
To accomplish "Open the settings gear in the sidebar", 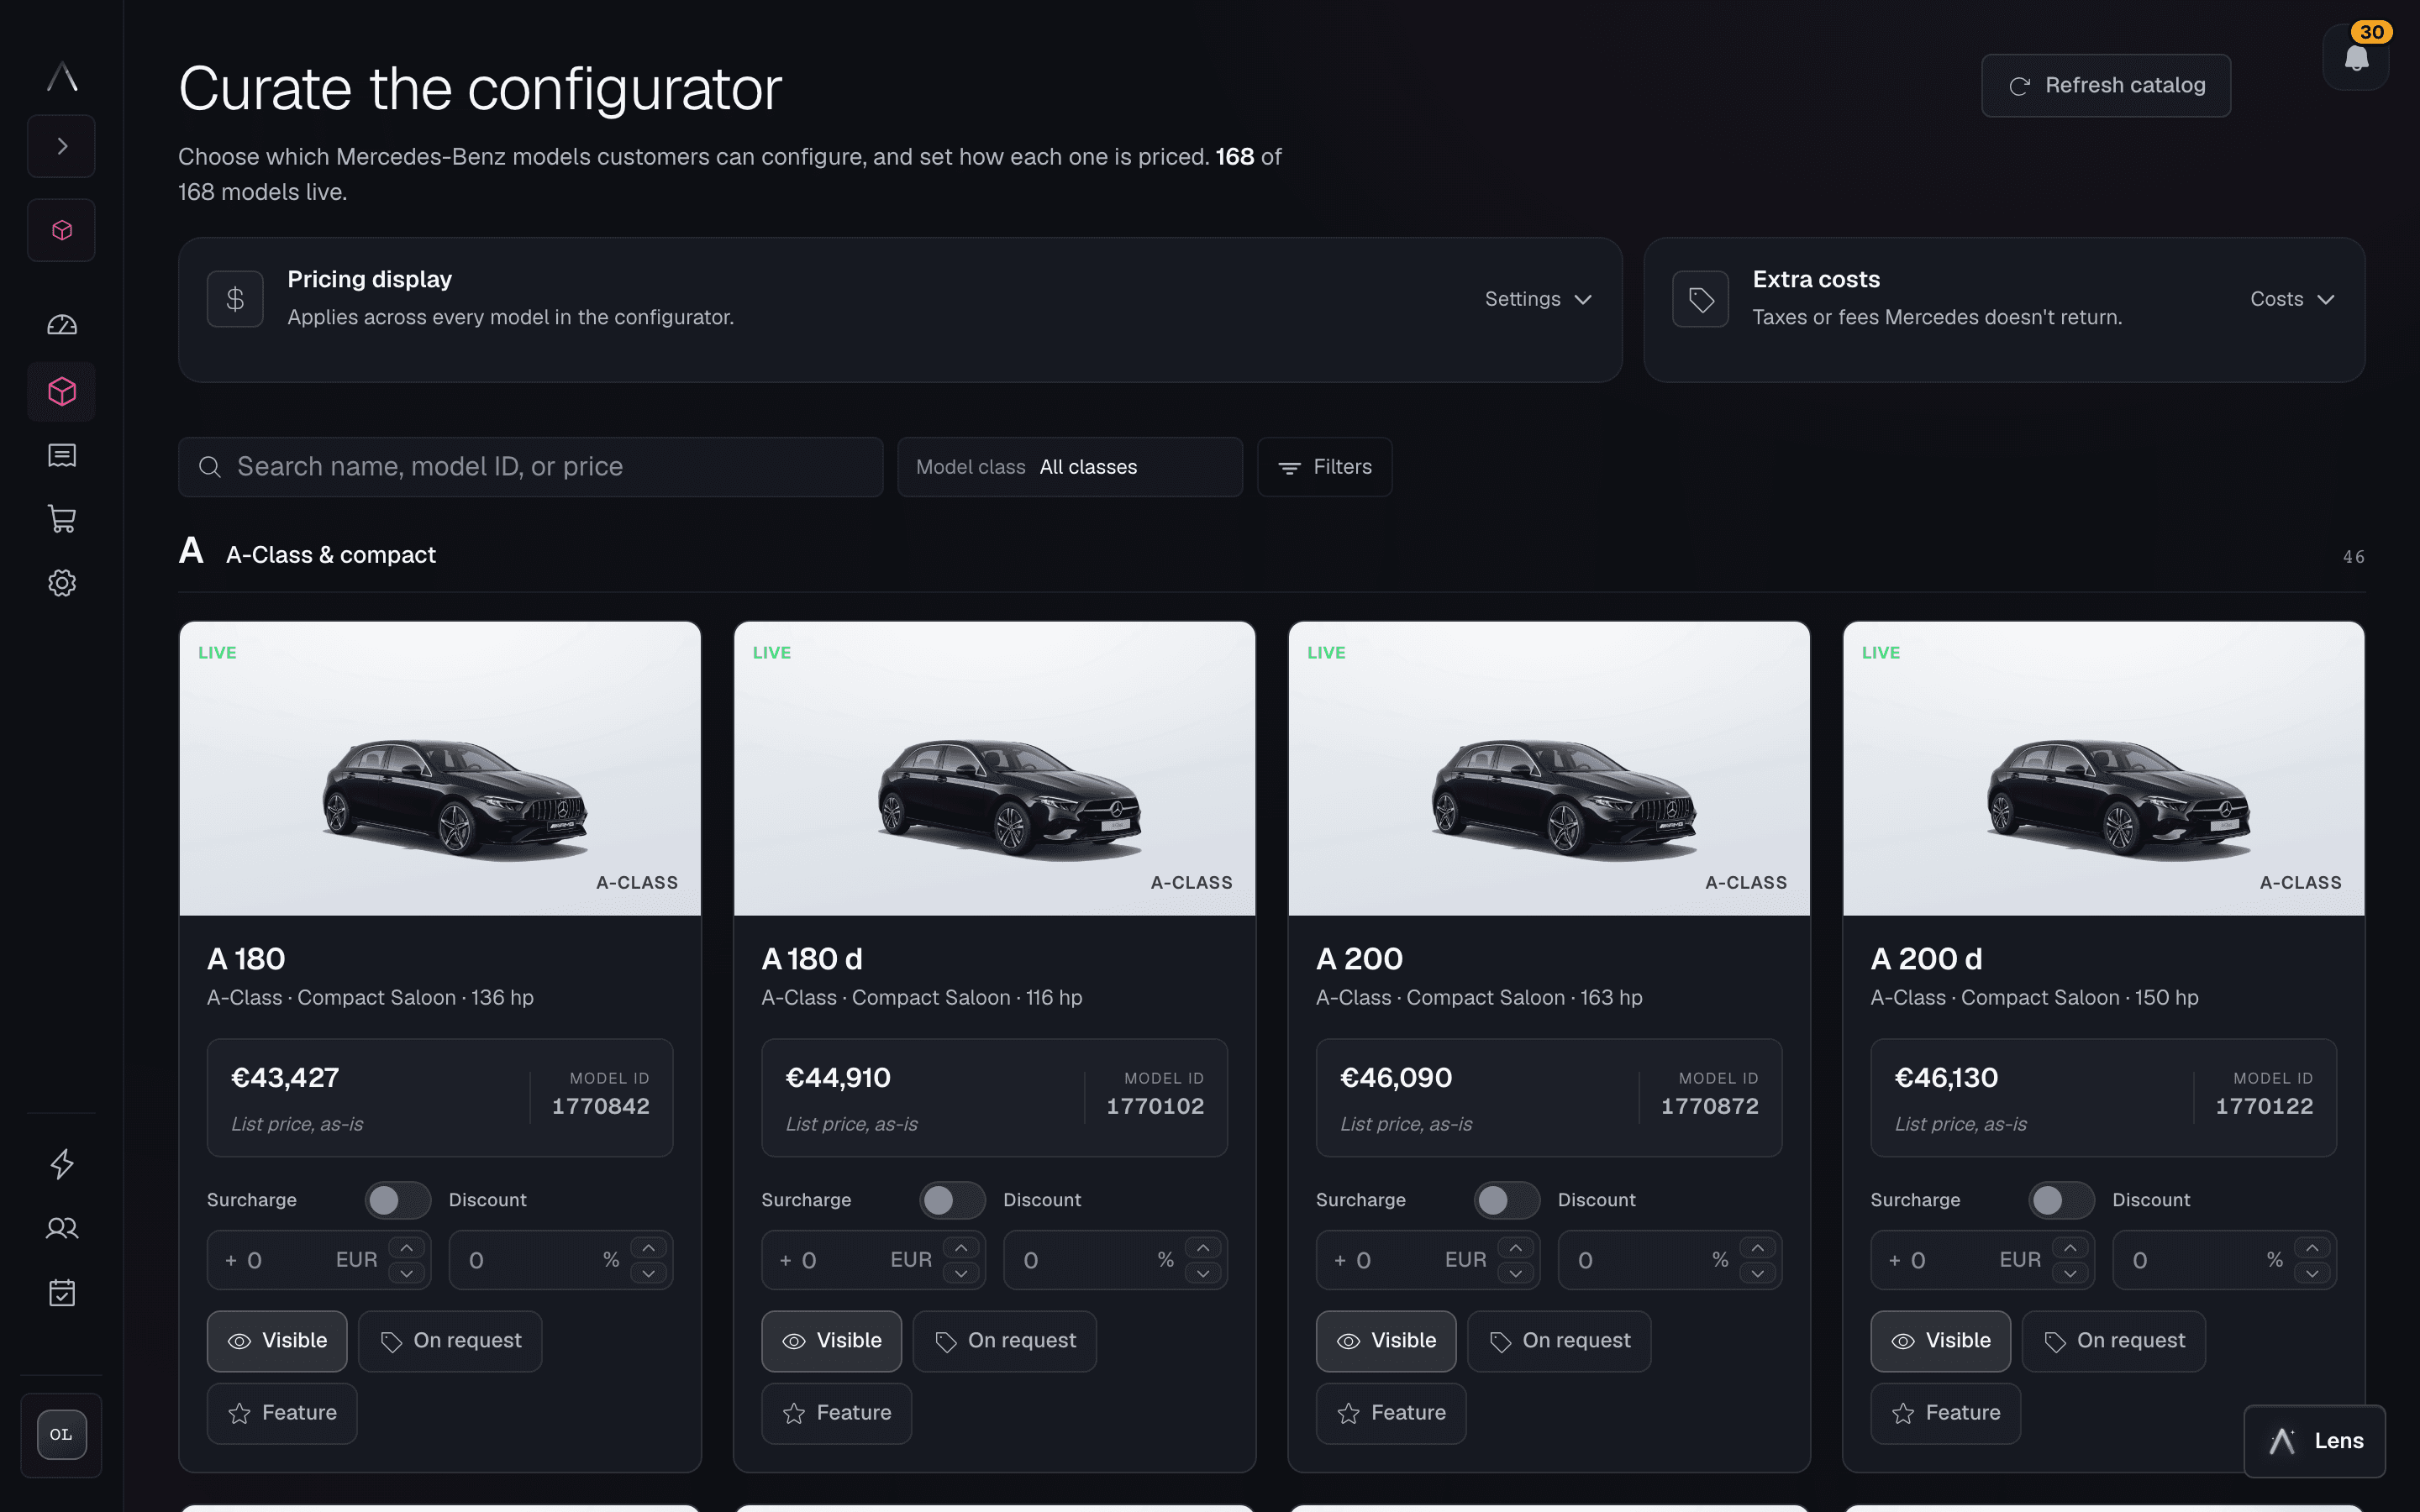I will click(62, 583).
